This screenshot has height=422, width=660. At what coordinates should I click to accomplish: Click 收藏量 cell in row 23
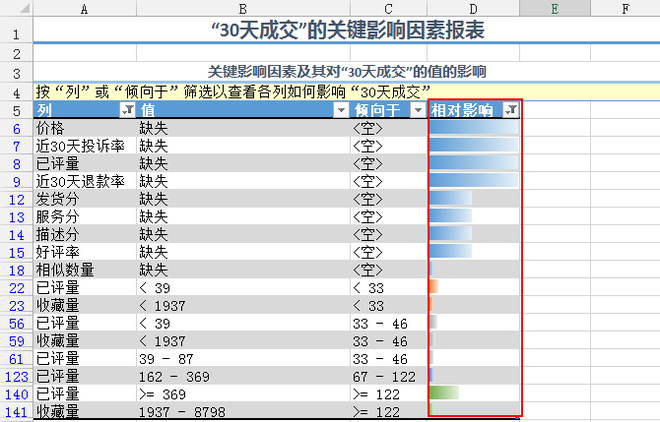tap(85, 305)
